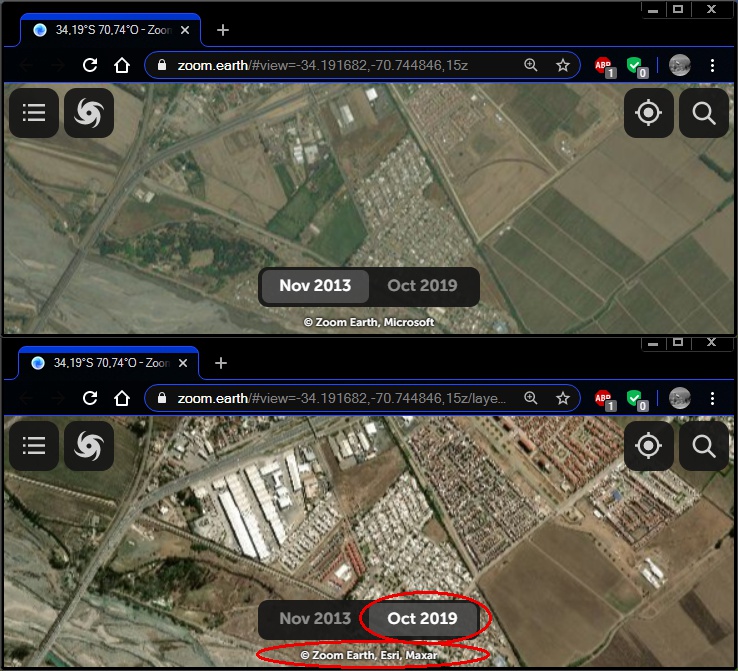
Task: Switch top map to Oct 2019 imagery
Action: [x=422, y=286]
